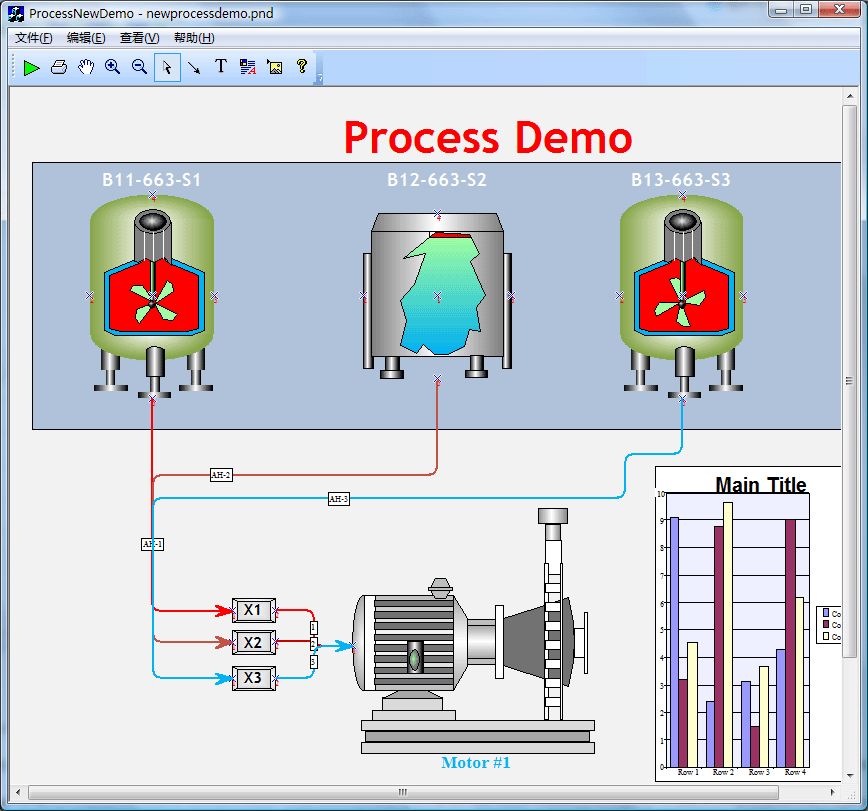Select the hand pan tool
Viewport: 868px width, 811px height.
pyautogui.click(x=85, y=67)
